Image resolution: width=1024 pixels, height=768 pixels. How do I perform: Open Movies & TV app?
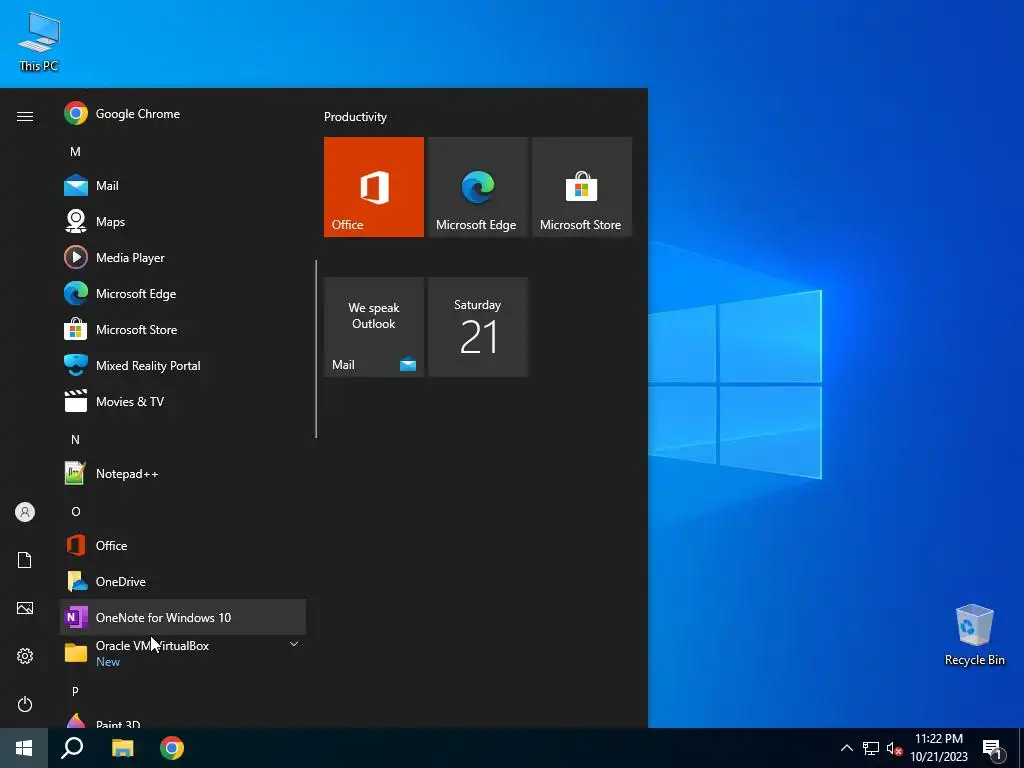(x=183, y=401)
